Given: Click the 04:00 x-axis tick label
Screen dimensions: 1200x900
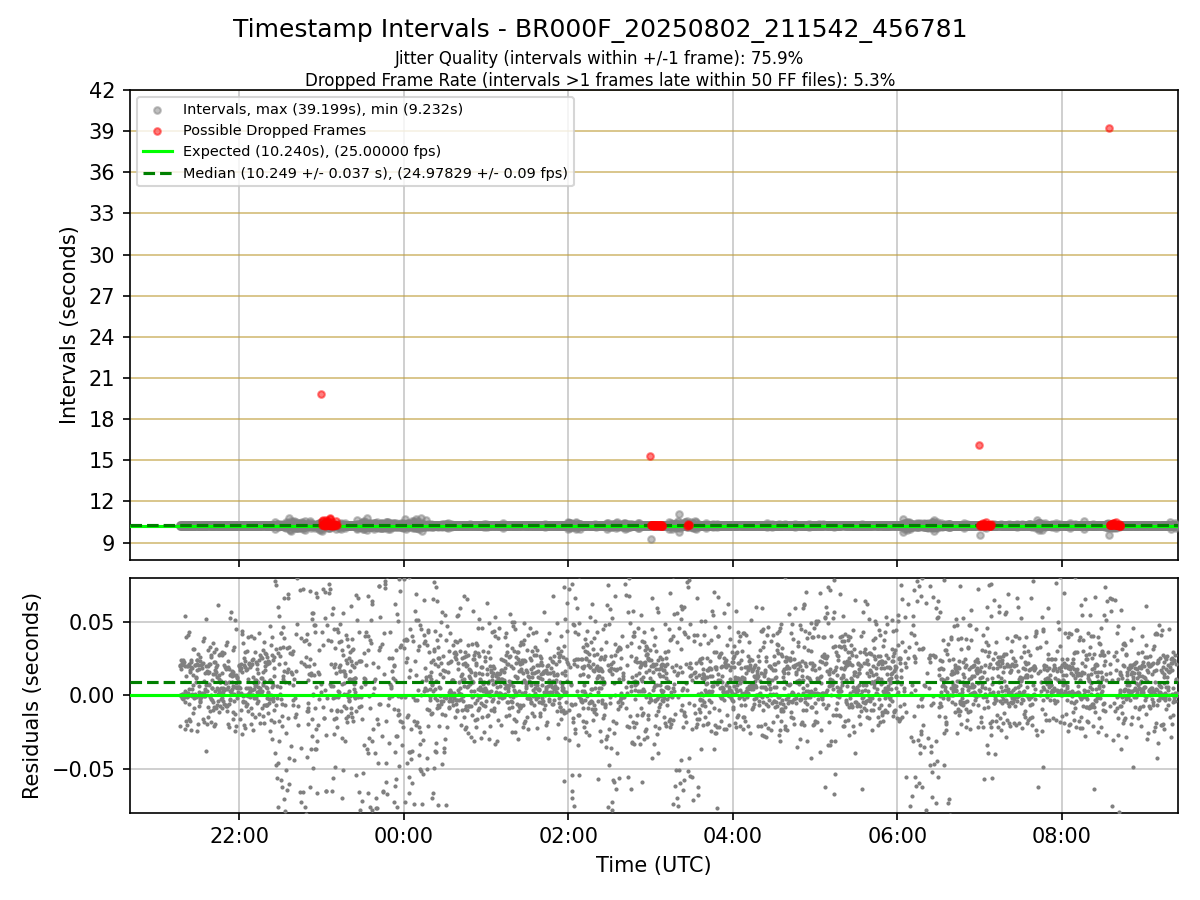Looking at the screenshot, I should pyautogui.click(x=733, y=835).
